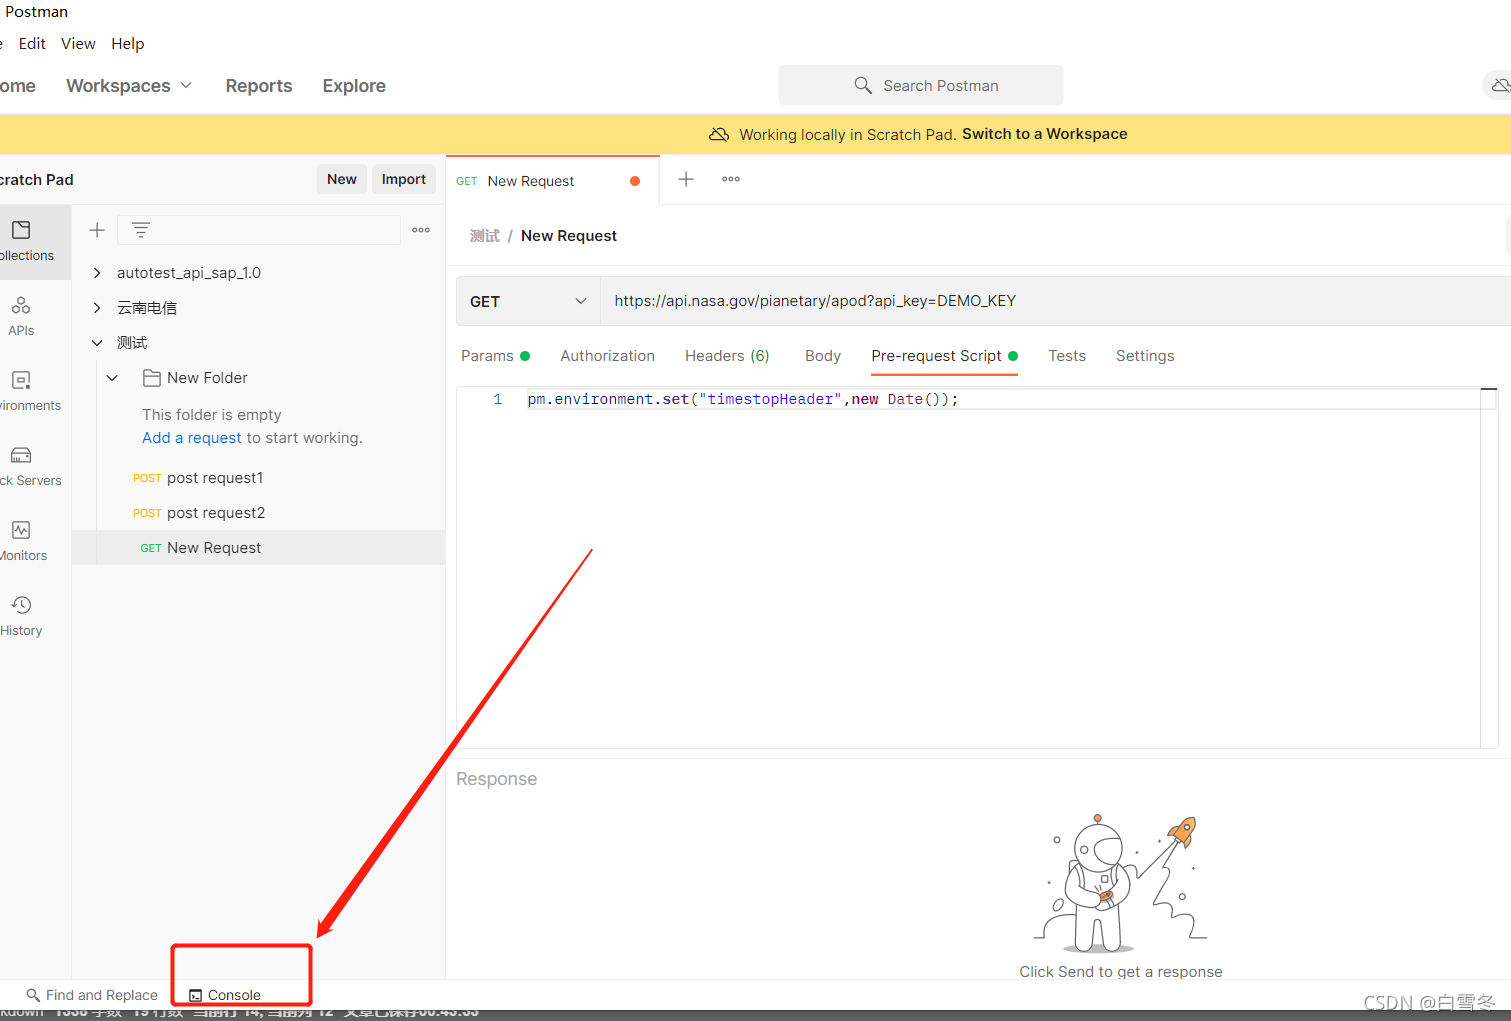
Task: Select GET New Request in the tree
Action: [258, 548]
